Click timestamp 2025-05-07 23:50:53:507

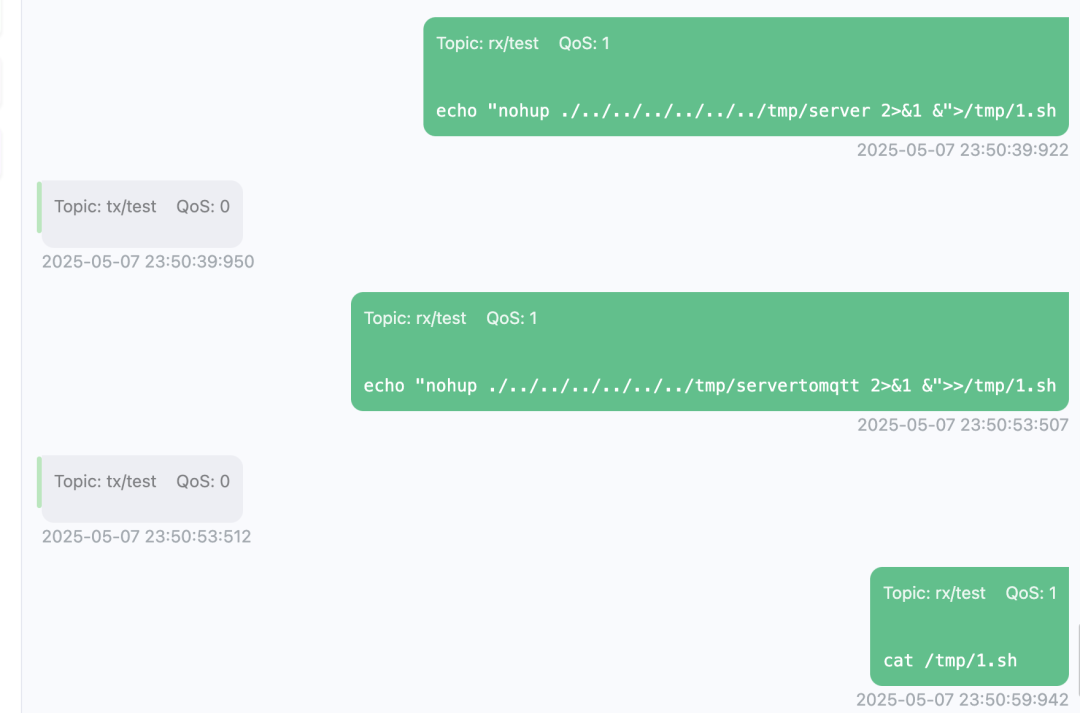click(962, 425)
